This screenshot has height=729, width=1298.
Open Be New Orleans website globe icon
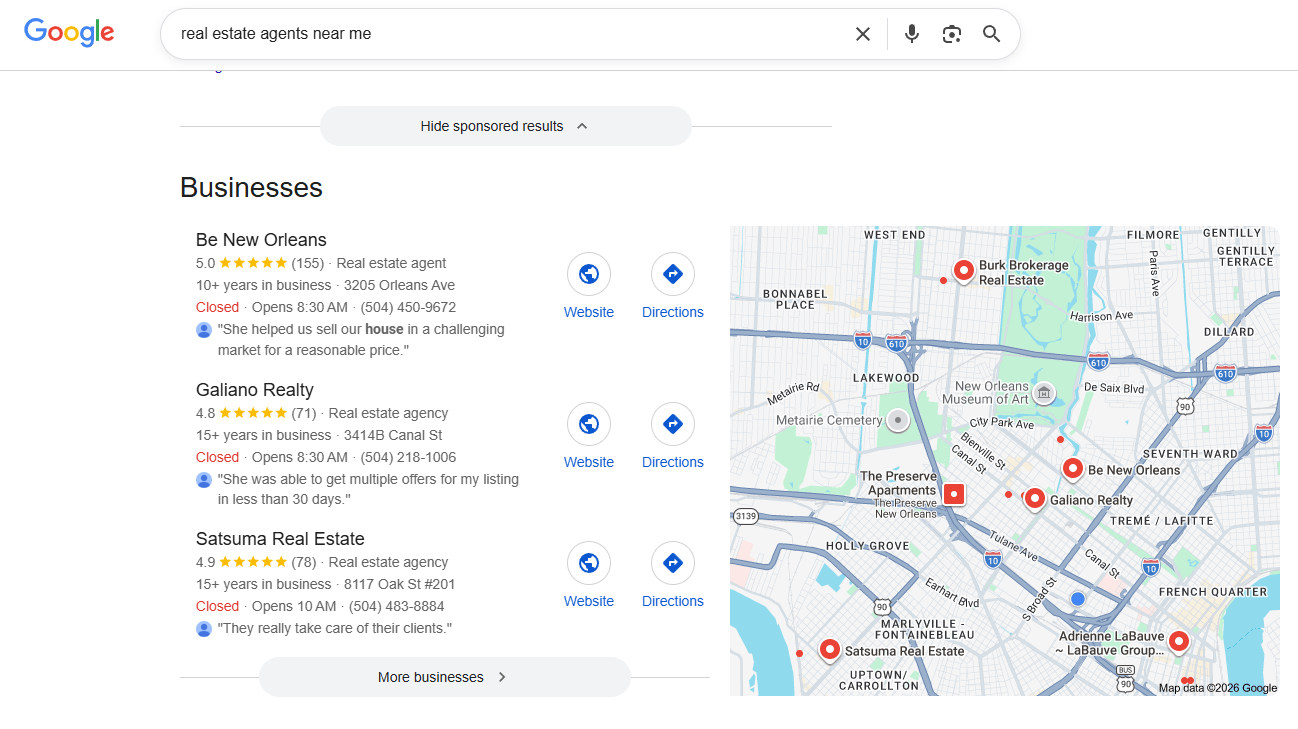click(x=589, y=274)
